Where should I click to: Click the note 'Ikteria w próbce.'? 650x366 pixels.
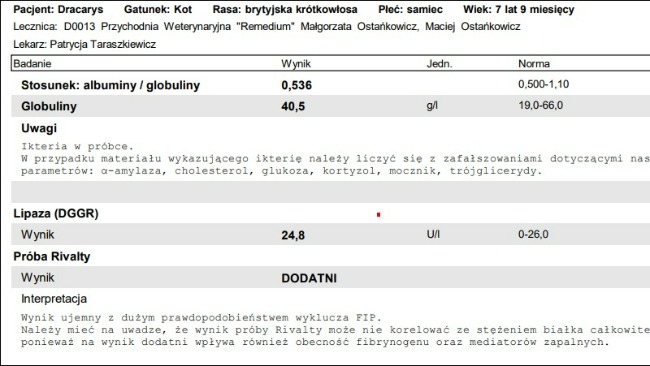click(x=78, y=146)
